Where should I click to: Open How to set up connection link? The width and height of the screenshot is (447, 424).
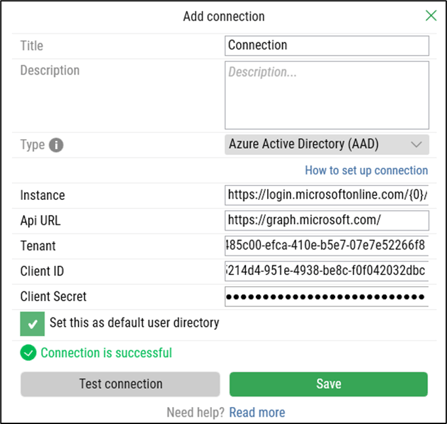pos(366,170)
